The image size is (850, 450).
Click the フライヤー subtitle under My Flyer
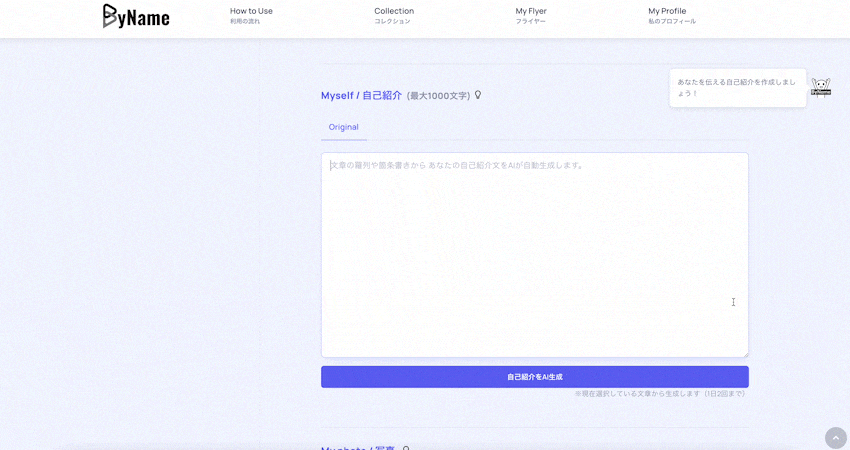(530, 22)
